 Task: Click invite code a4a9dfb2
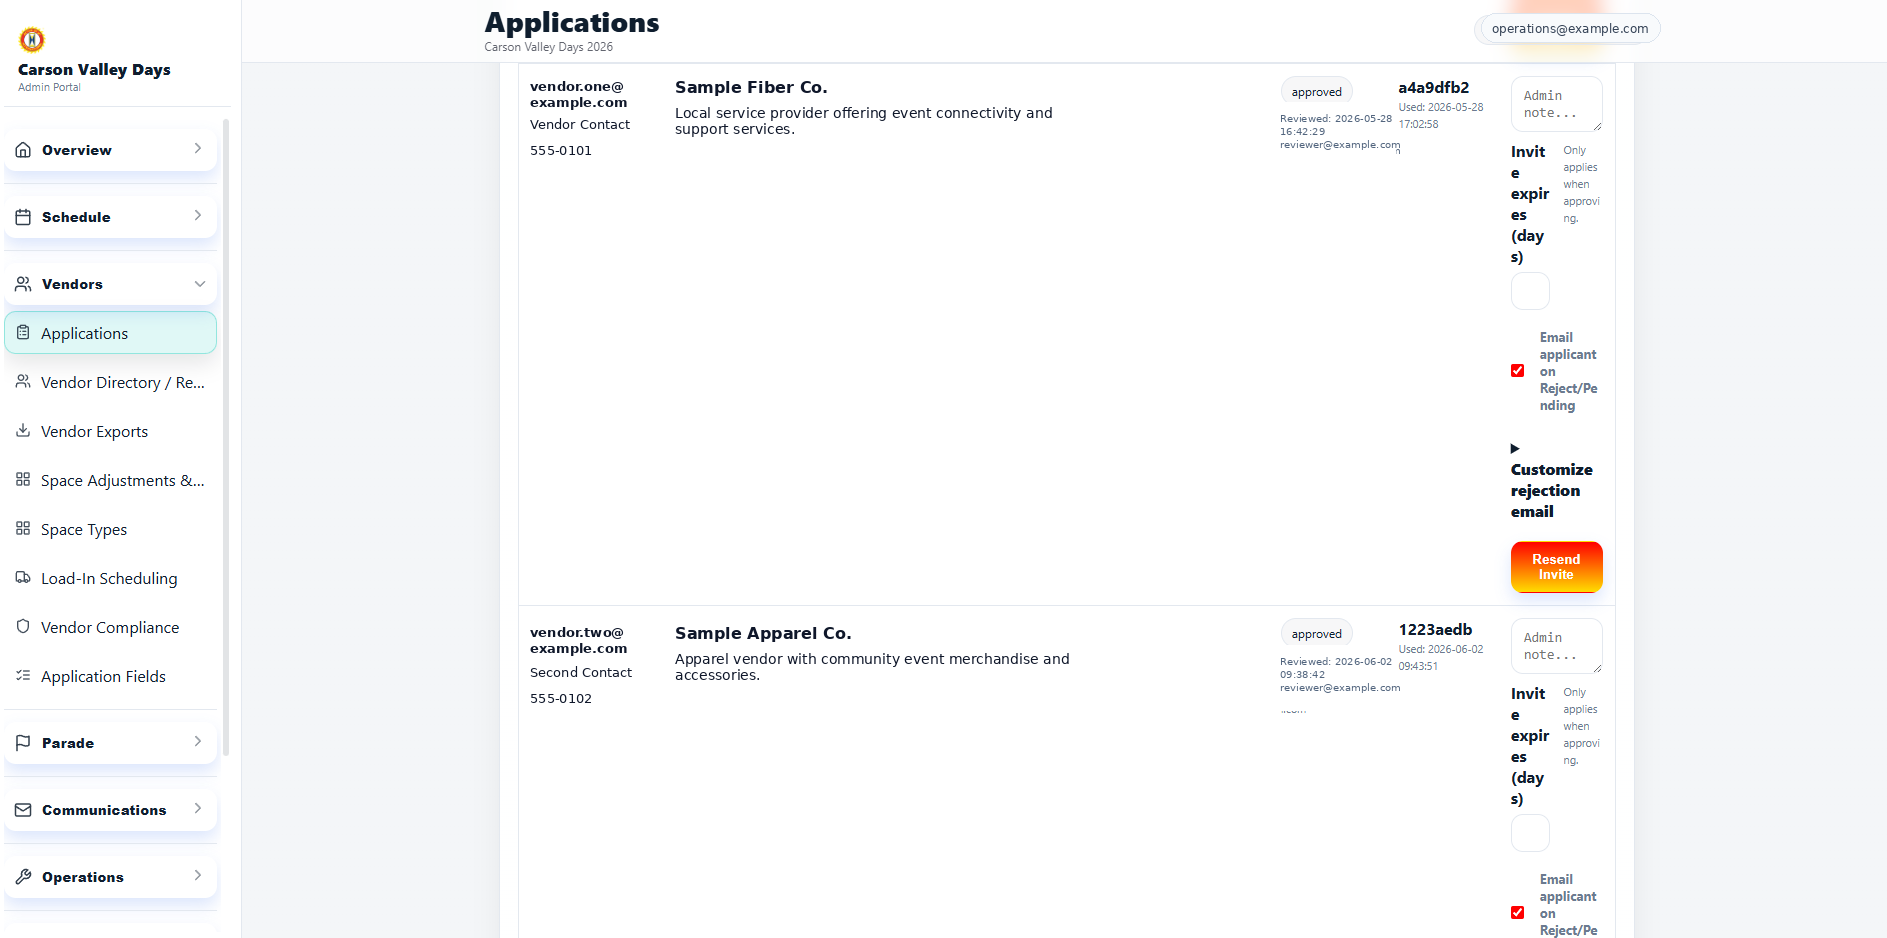[x=1433, y=88]
